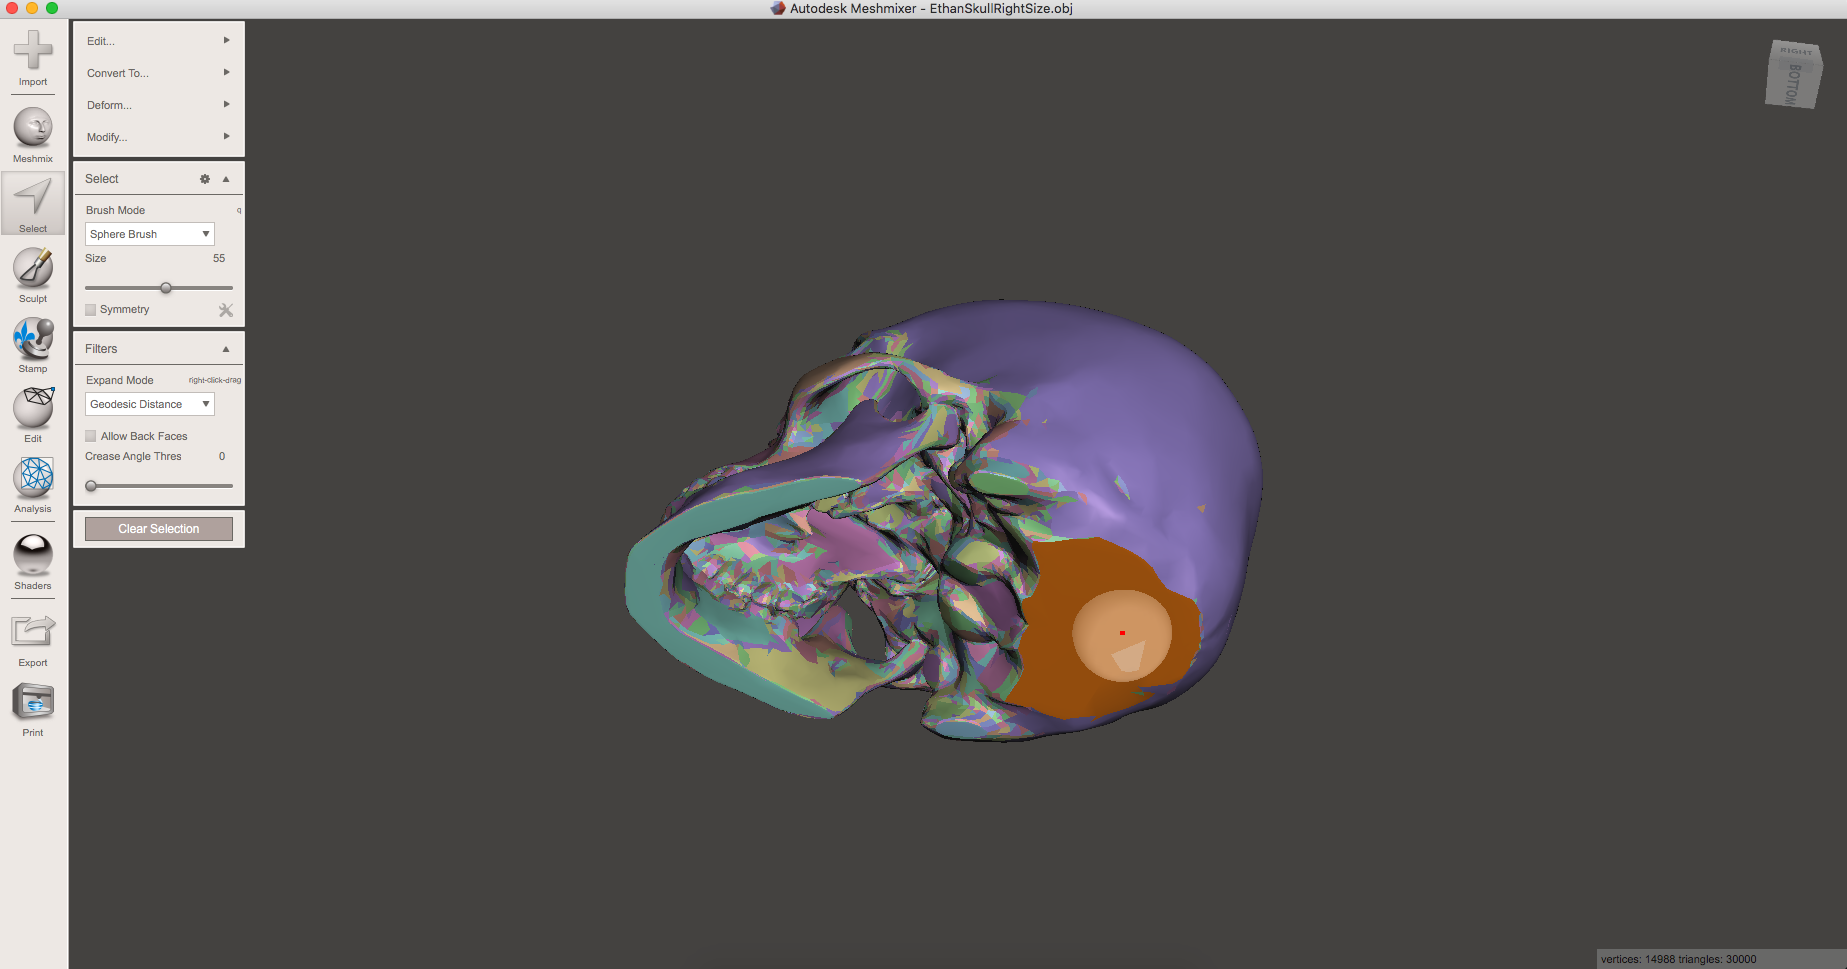The height and width of the screenshot is (969, 1847).
Task: Open the Deform... submenu
Action: pyautogui.click(x=159, y=105)
